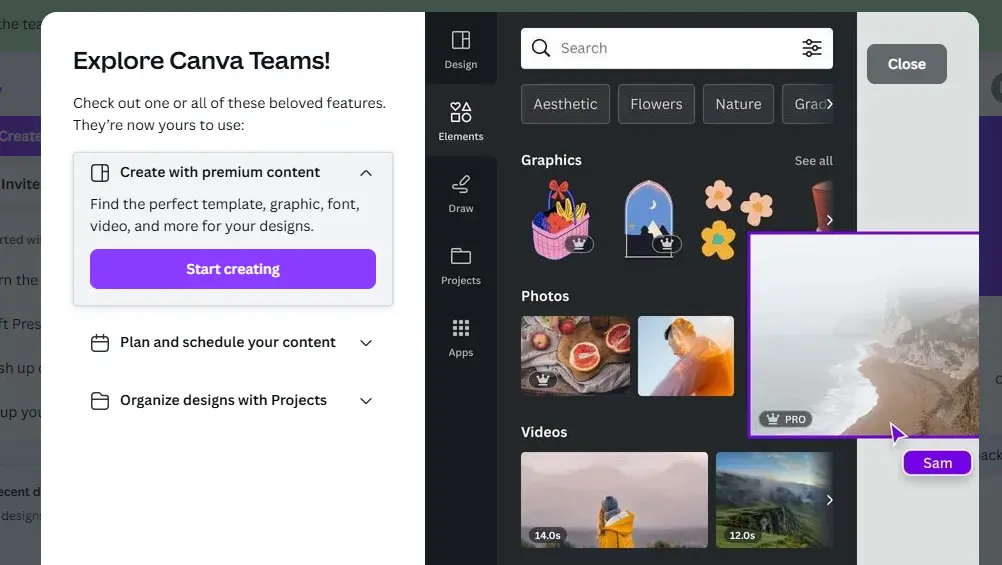Viewport: 1002px width, 565px height.
Task: Open search filter settings icon
Action: coord(812,48)
